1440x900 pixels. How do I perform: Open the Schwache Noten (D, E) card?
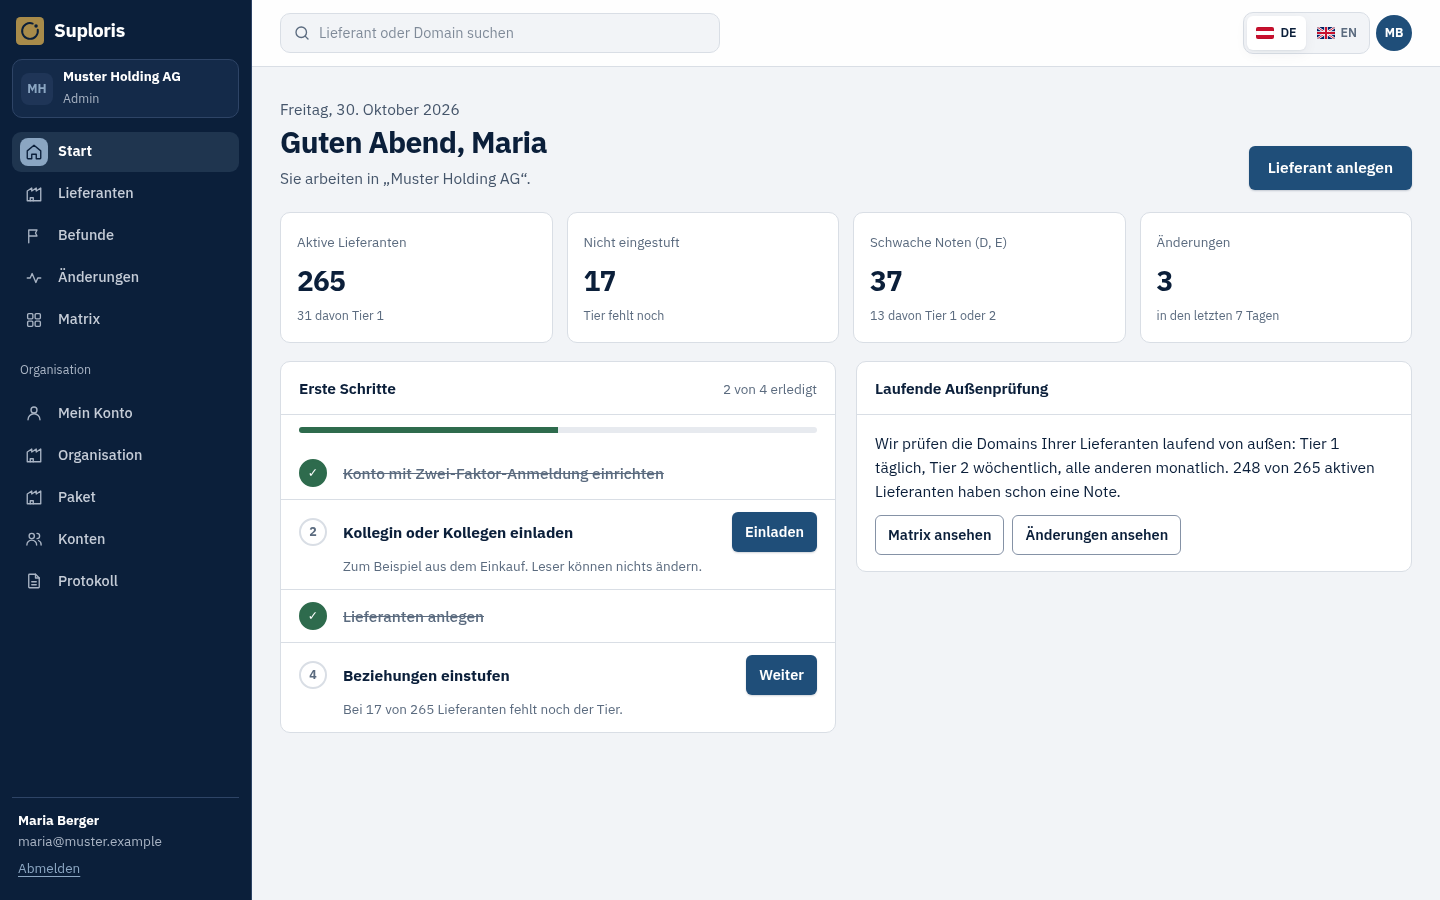coord(989,278)
